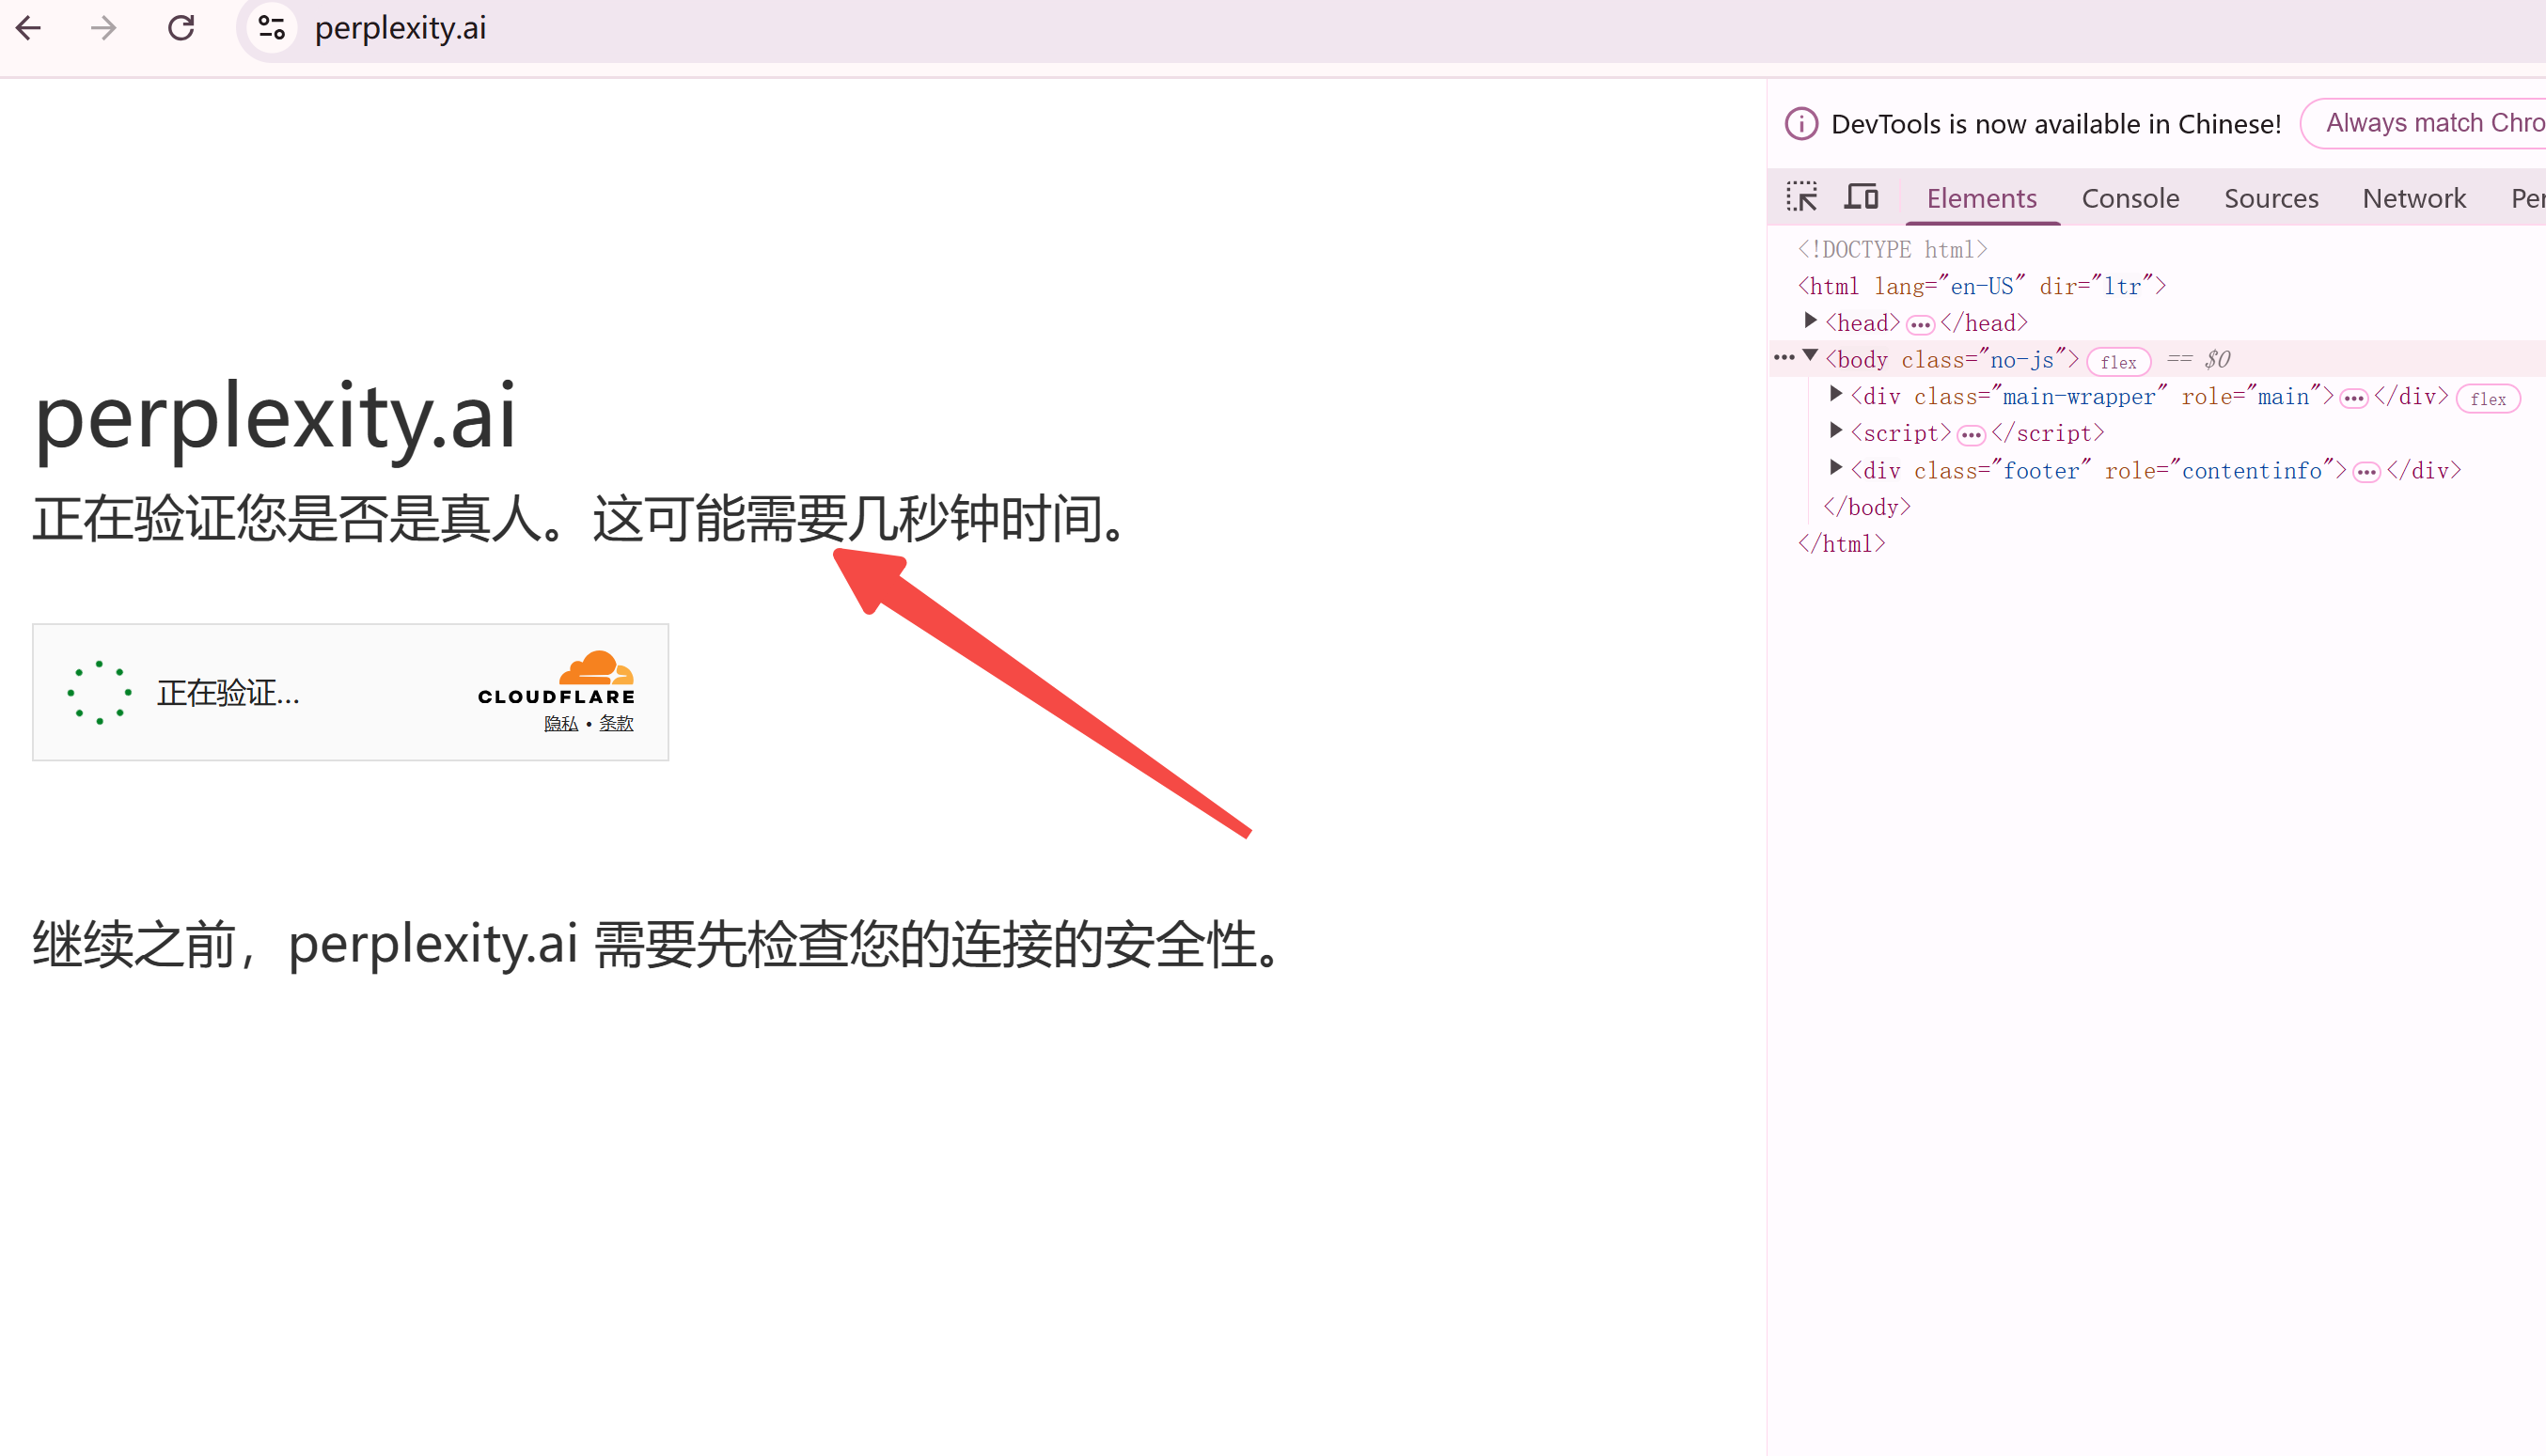Click the 正在验证... status text

228,693
